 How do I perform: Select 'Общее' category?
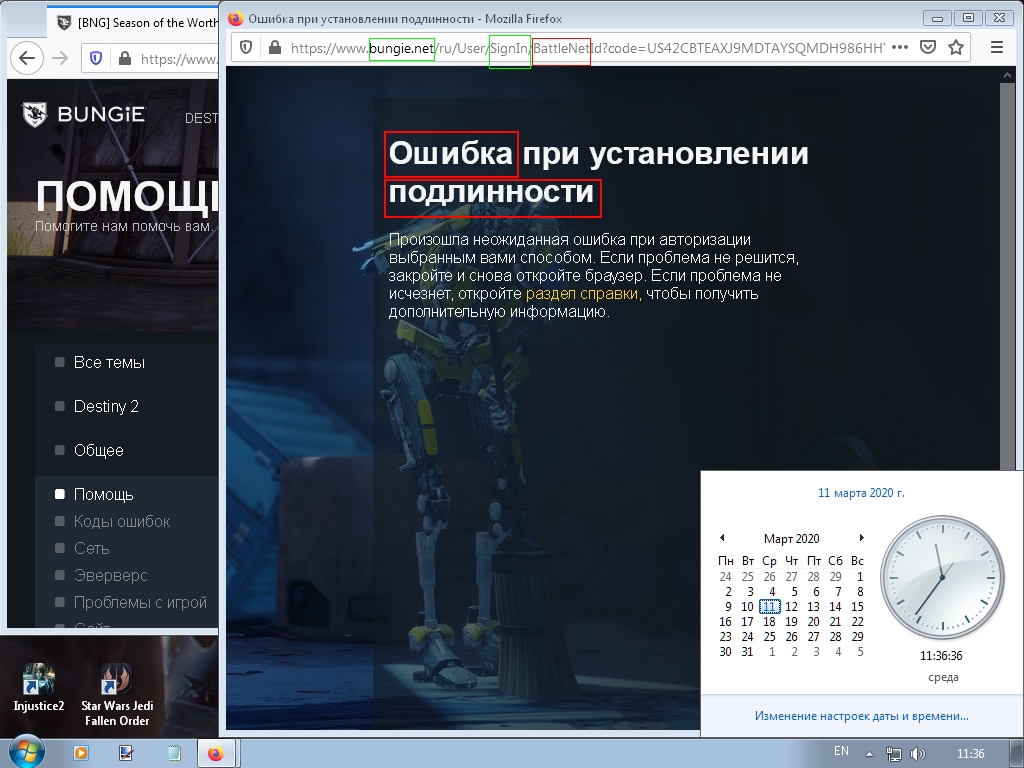point(98,450)
